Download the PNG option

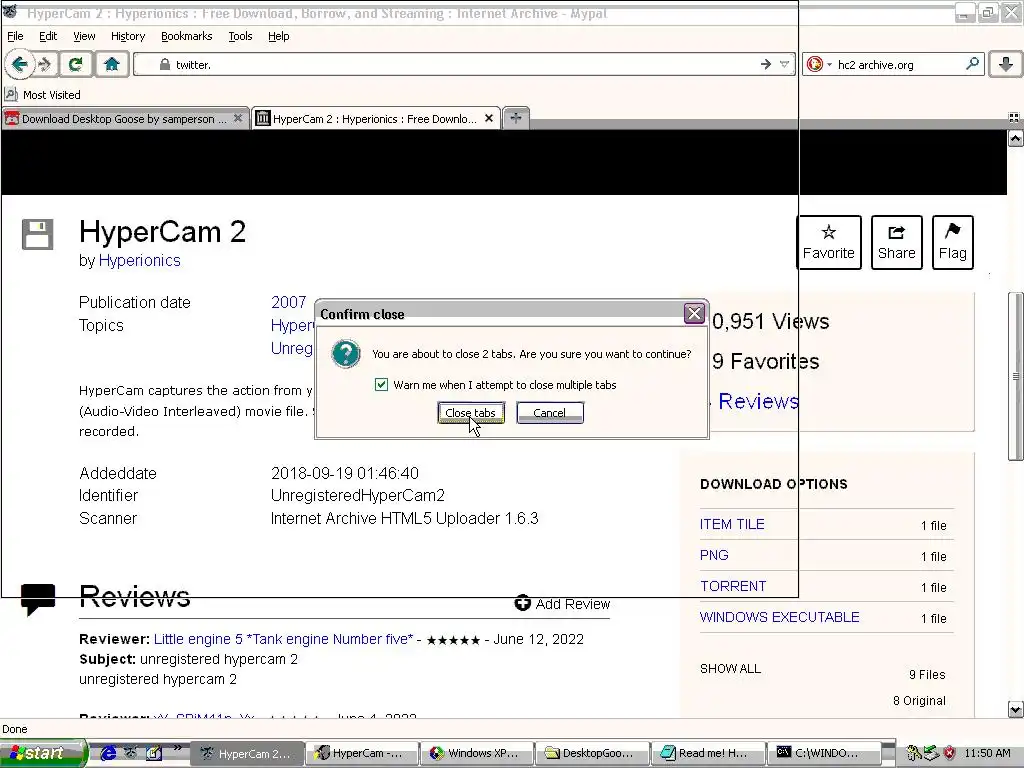pos(714,555)
